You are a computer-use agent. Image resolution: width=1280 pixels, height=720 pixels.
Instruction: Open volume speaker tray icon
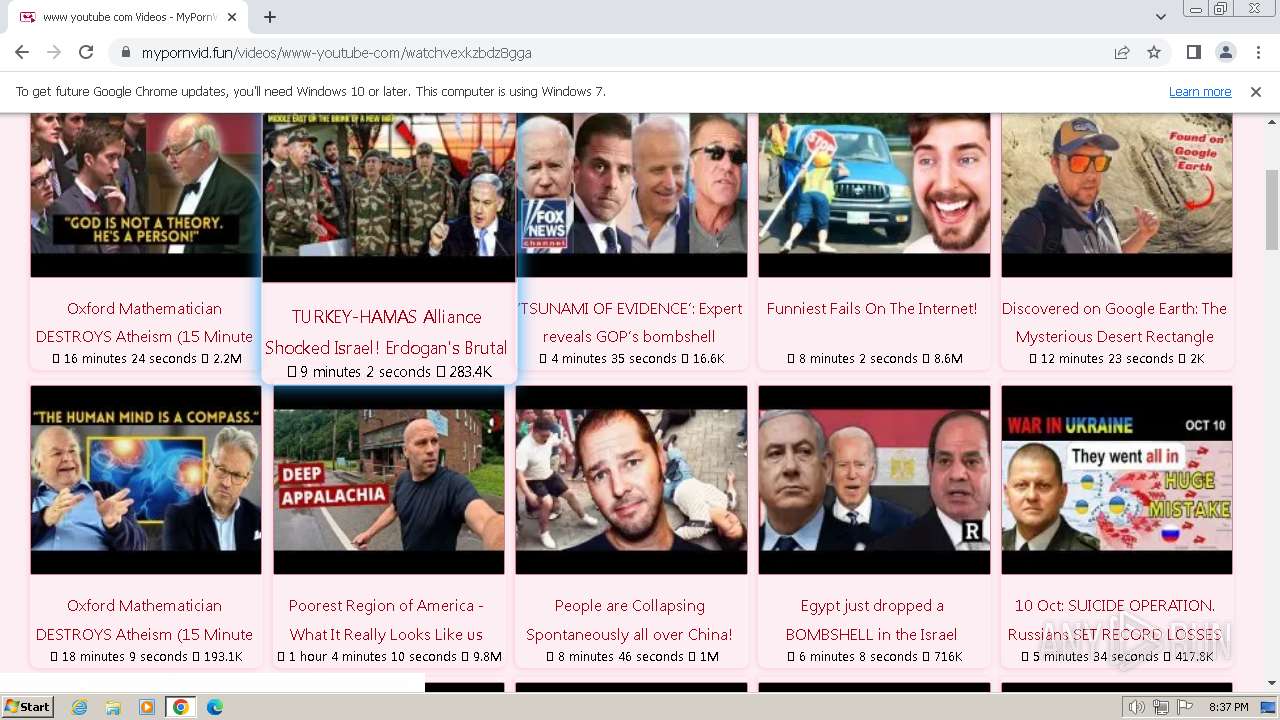[x=1137, y=707]
